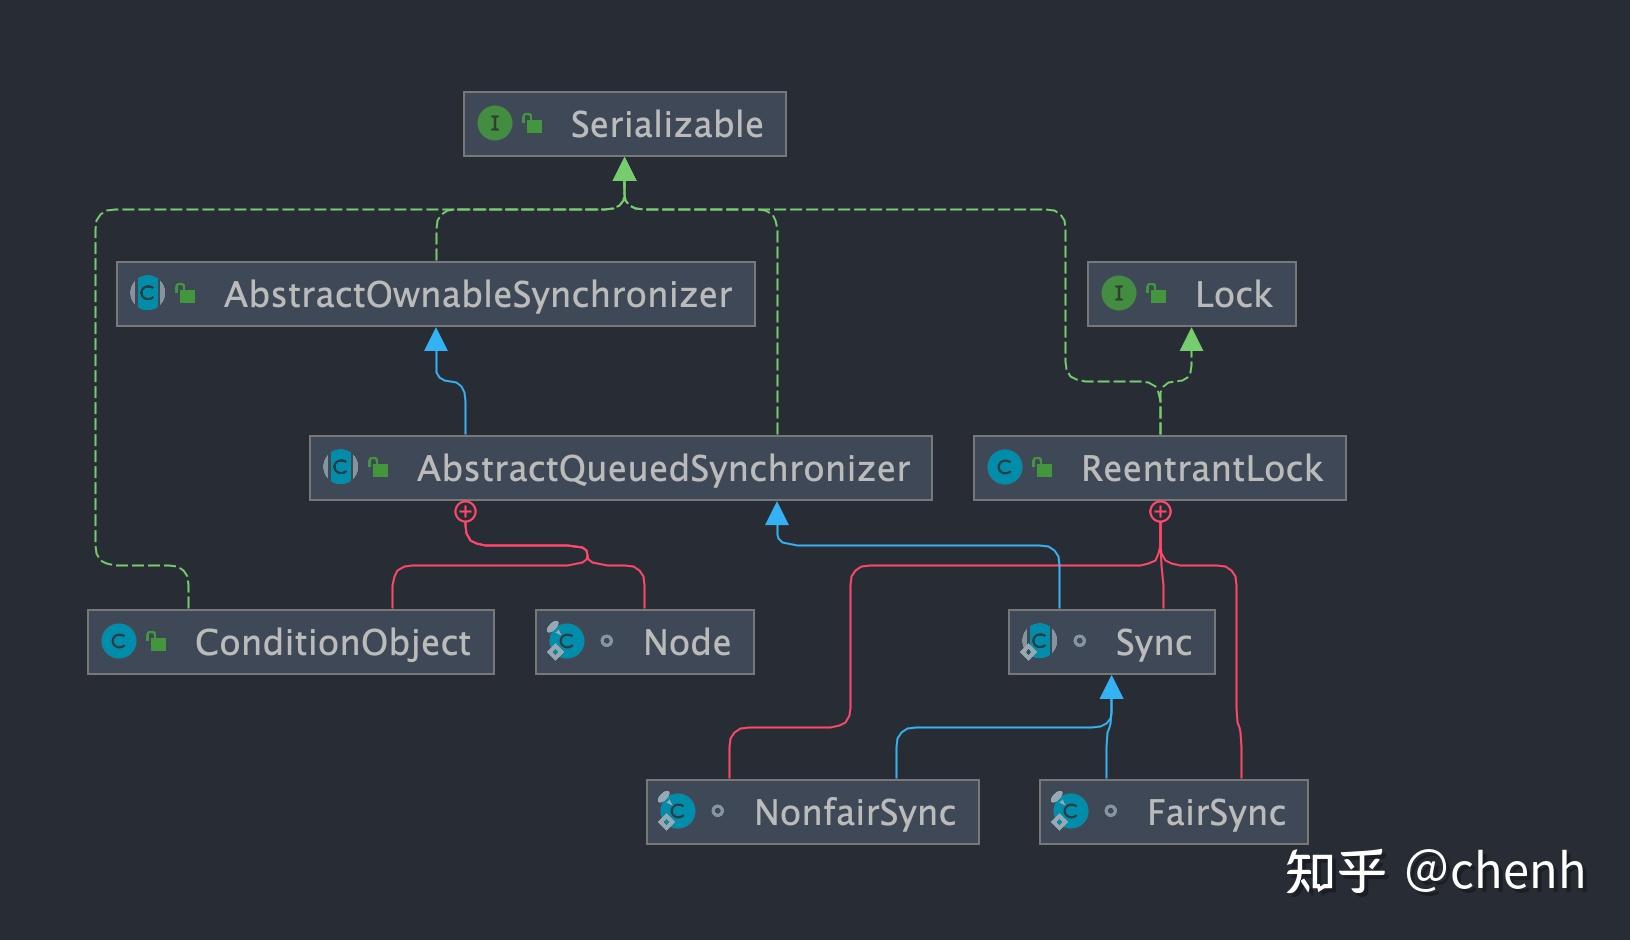The image size is (1630, 940).
Task: Click the static class icon on NonfairSync
Action: pyautogui.click(x=676, y=811)
